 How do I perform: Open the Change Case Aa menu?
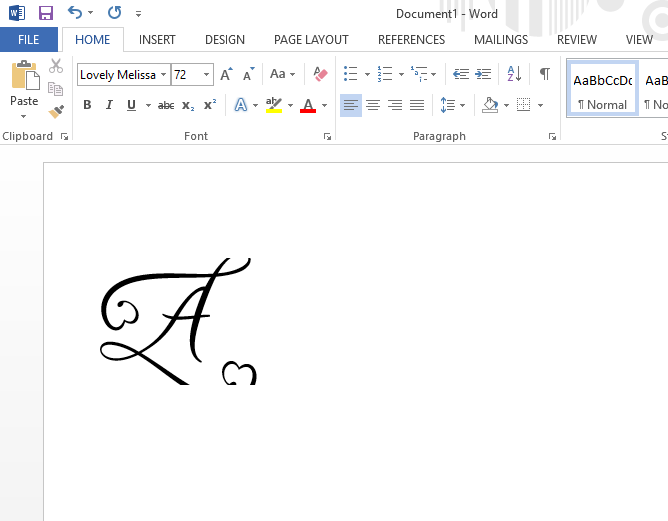click(x=282, y=74)
